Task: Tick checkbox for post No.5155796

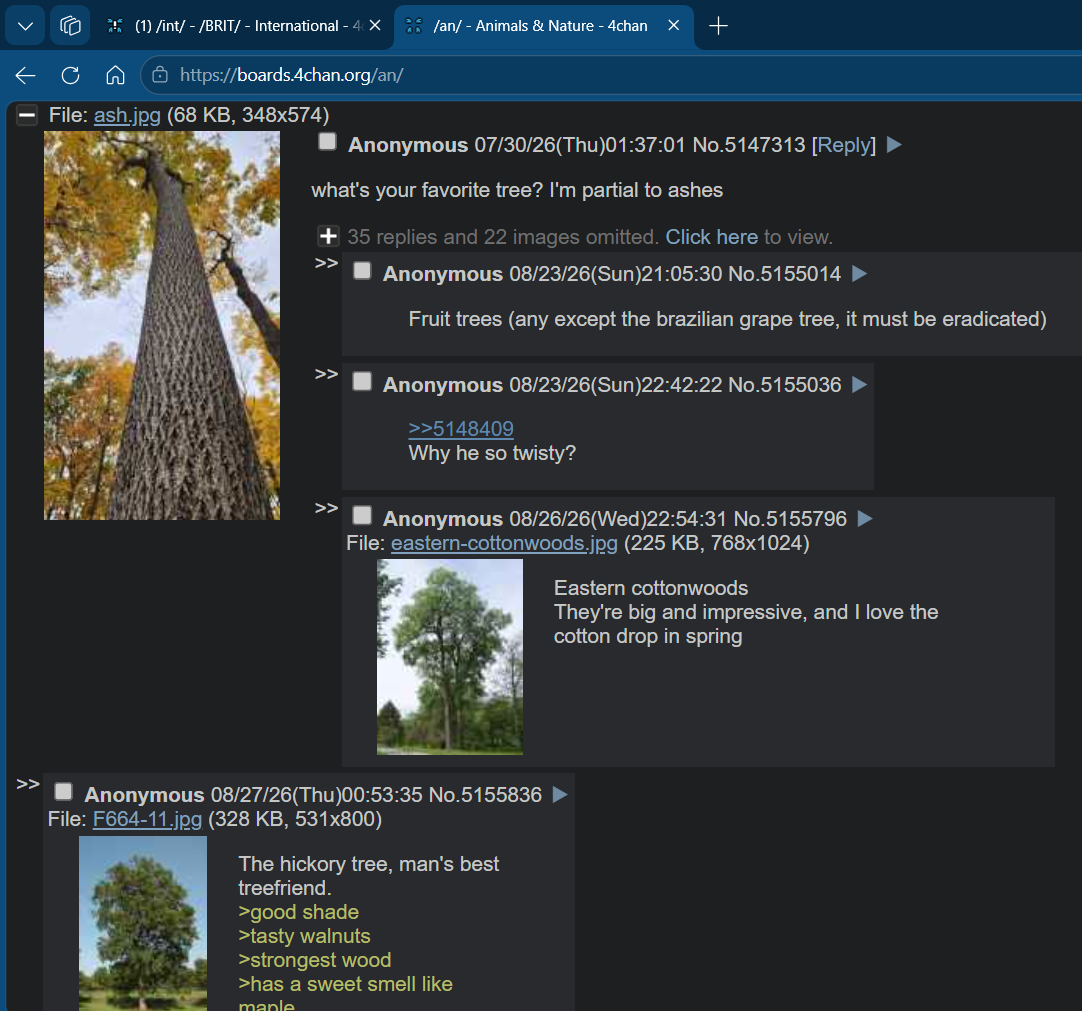Action: (362, 516)
